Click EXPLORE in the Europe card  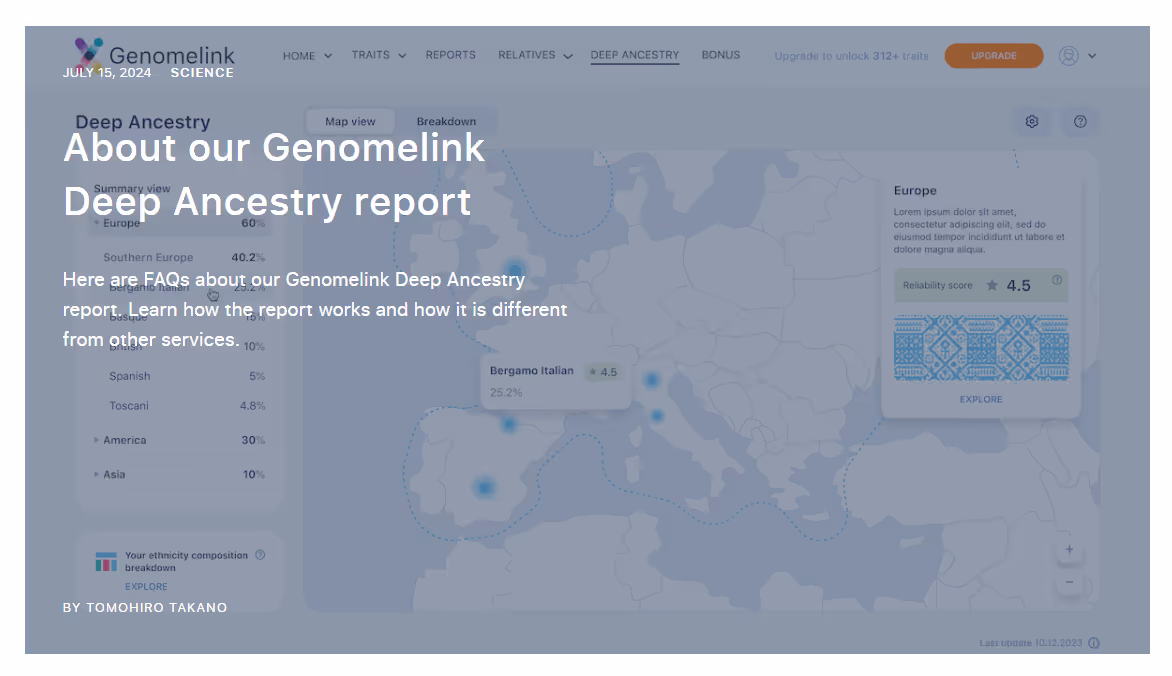(x=981, y=399)
